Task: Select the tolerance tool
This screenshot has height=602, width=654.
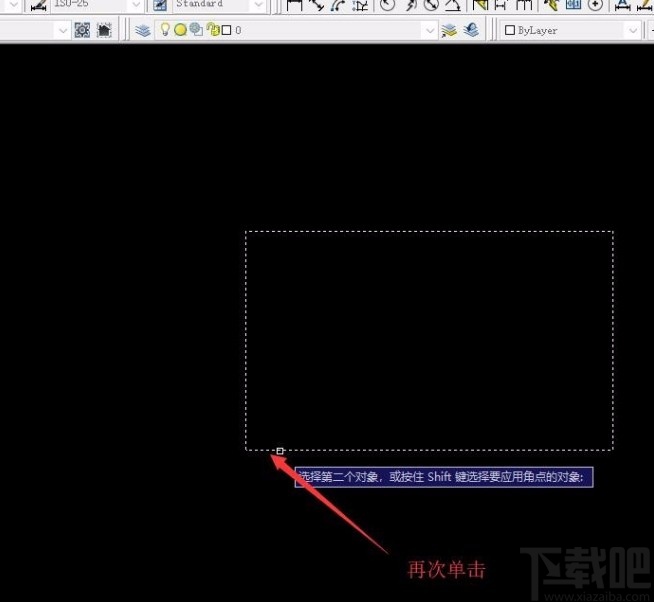Action: coord(574,5)
